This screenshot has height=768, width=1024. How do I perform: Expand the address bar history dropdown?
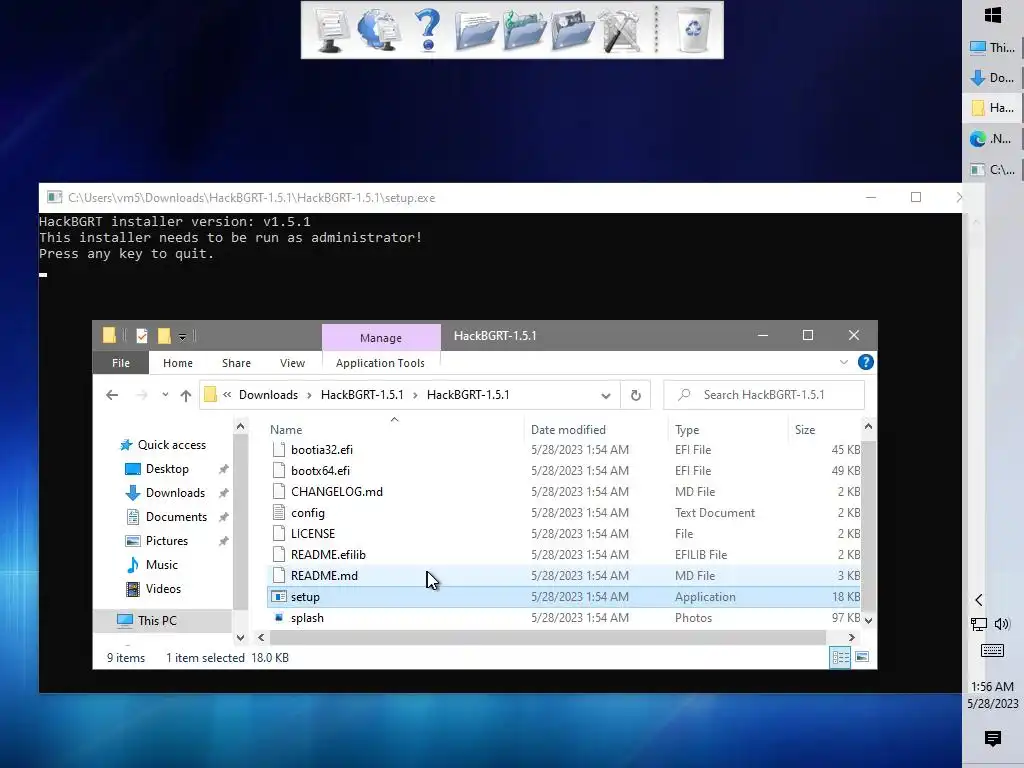point(605,396)
